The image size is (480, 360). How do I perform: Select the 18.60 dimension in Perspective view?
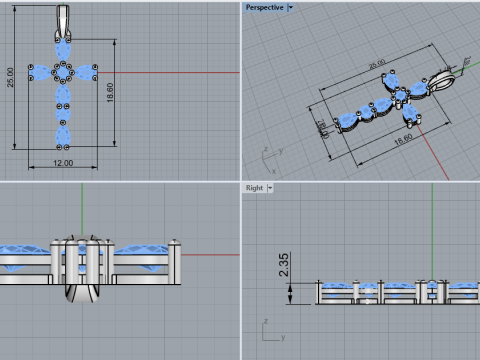click(x=403, y=139)
